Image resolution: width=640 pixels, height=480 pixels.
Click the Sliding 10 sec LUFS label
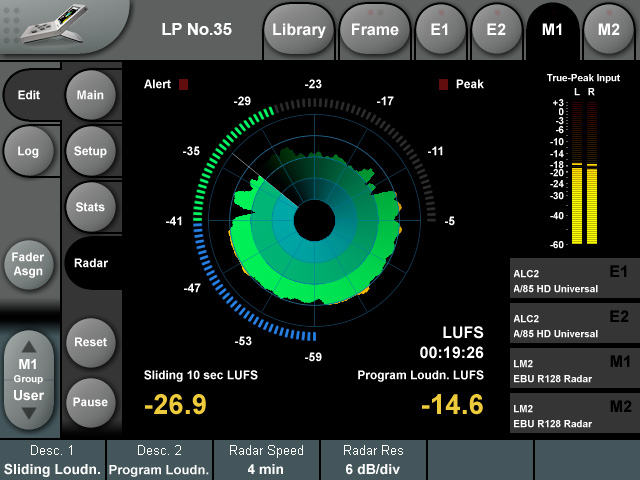pyautogui.click(x=201, y=375)
